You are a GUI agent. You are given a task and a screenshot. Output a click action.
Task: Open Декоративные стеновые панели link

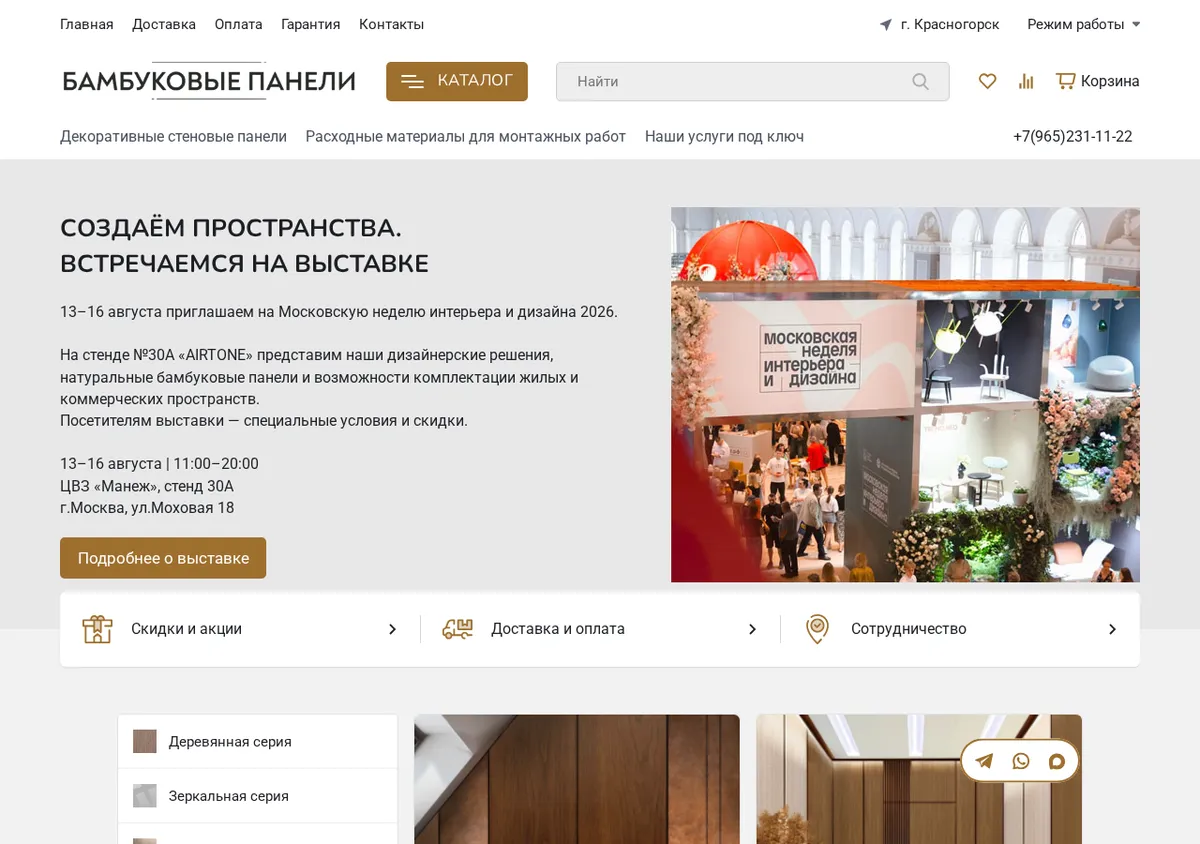coord(173,136)
